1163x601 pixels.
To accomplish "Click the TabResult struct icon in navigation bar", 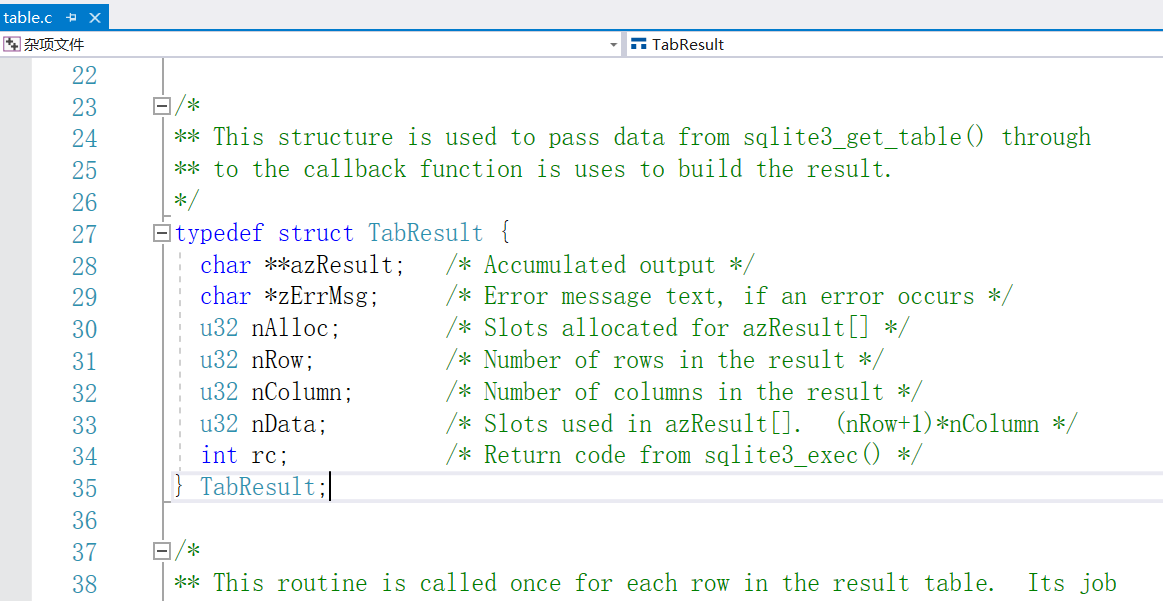I will [638, 45].
